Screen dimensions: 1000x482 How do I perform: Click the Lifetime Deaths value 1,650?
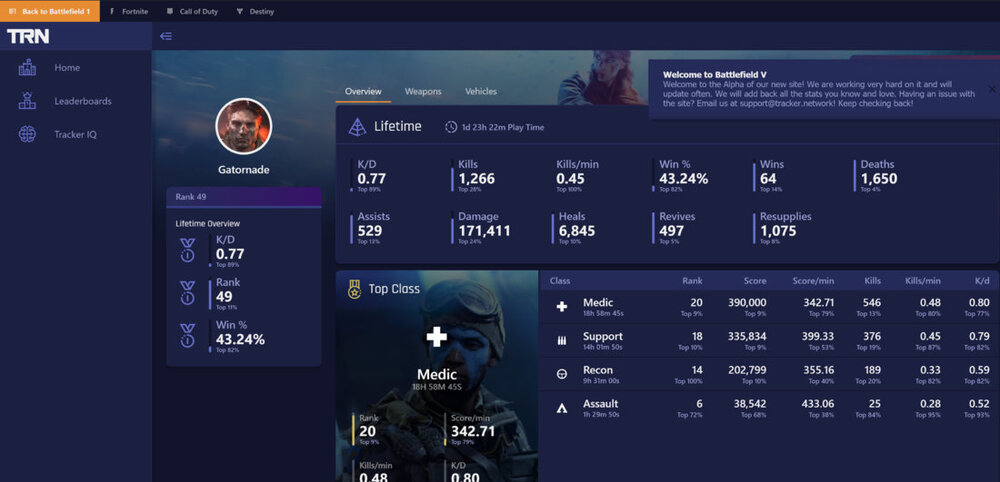tap(879, 179)
